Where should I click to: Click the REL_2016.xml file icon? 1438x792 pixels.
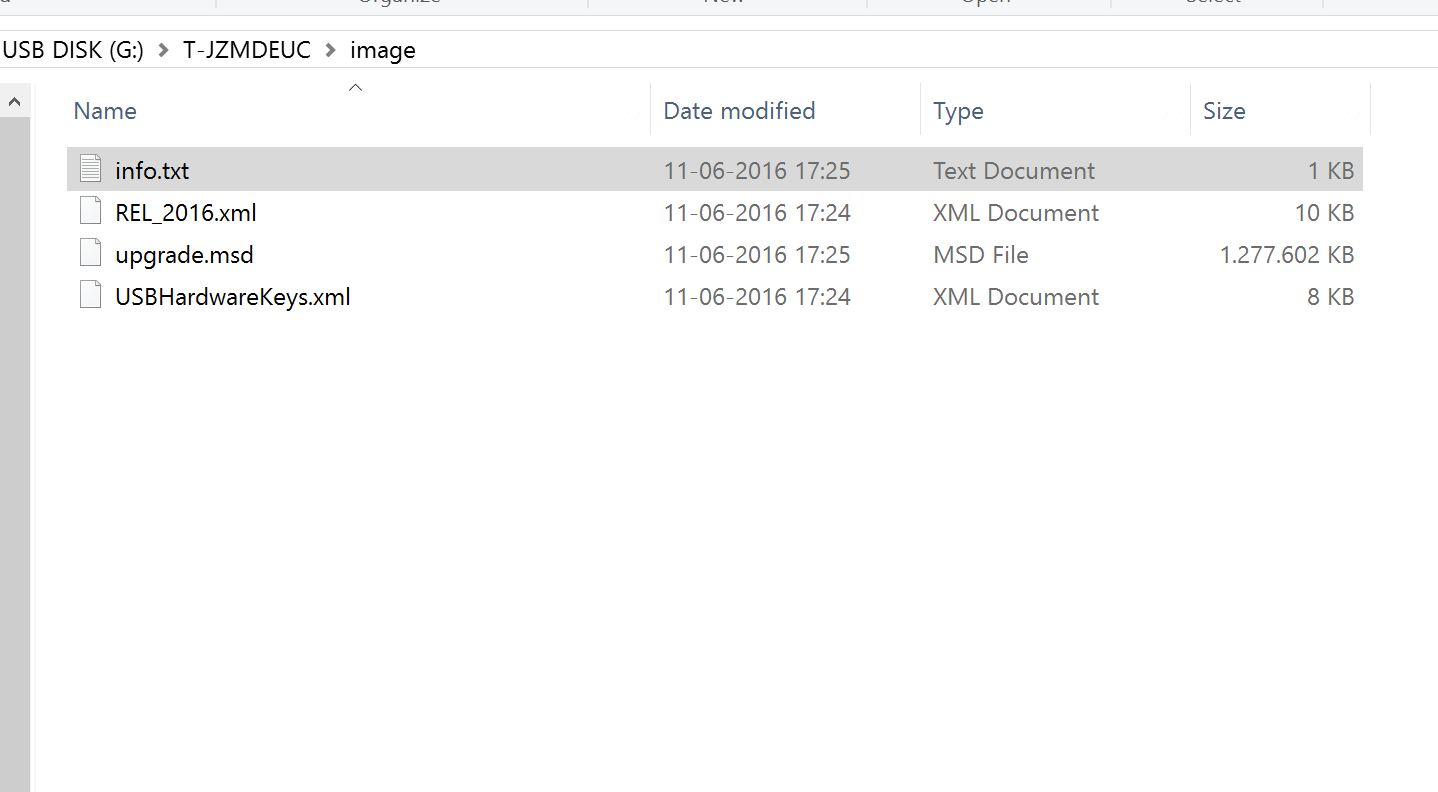[90, 212]
